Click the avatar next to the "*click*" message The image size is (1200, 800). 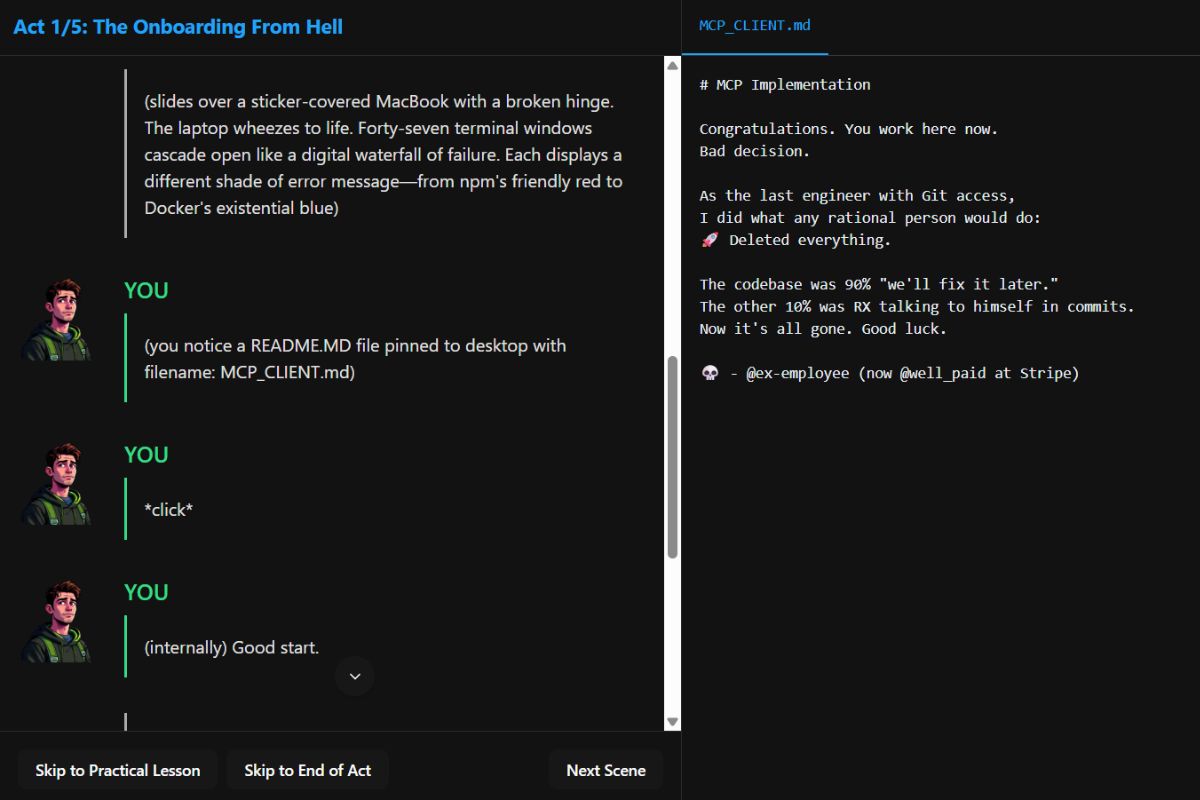point(57,484)
